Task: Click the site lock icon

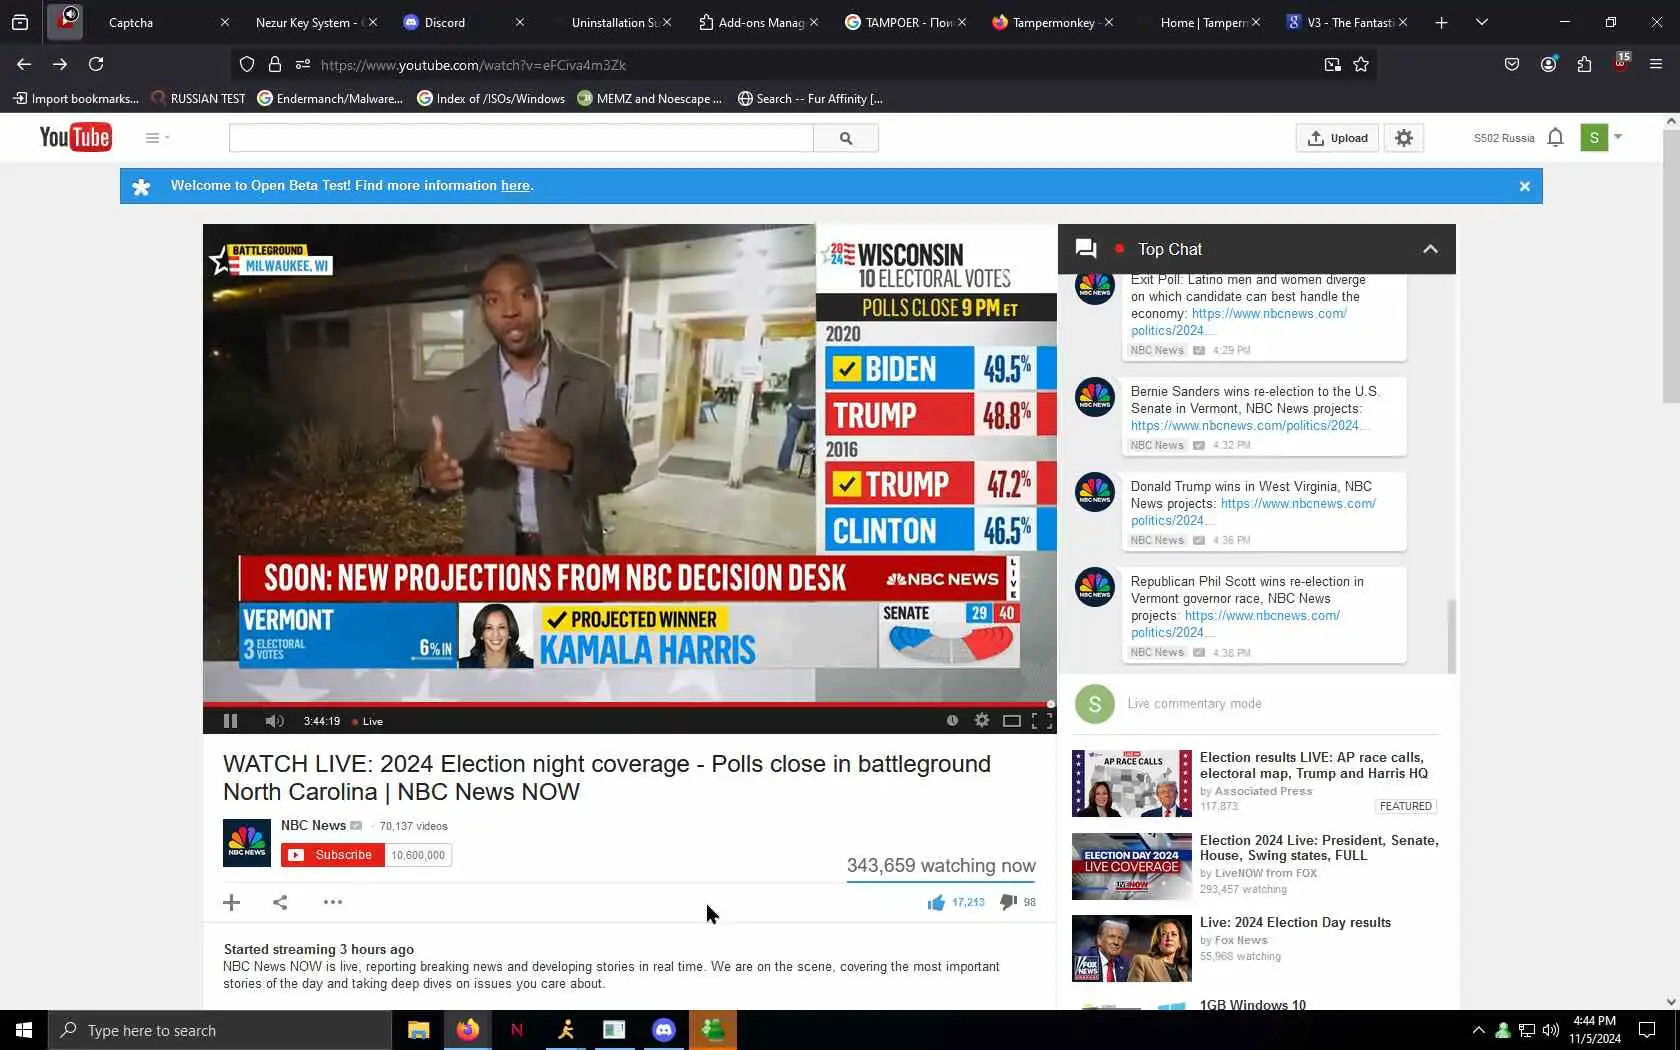Action: pos(275,65)
